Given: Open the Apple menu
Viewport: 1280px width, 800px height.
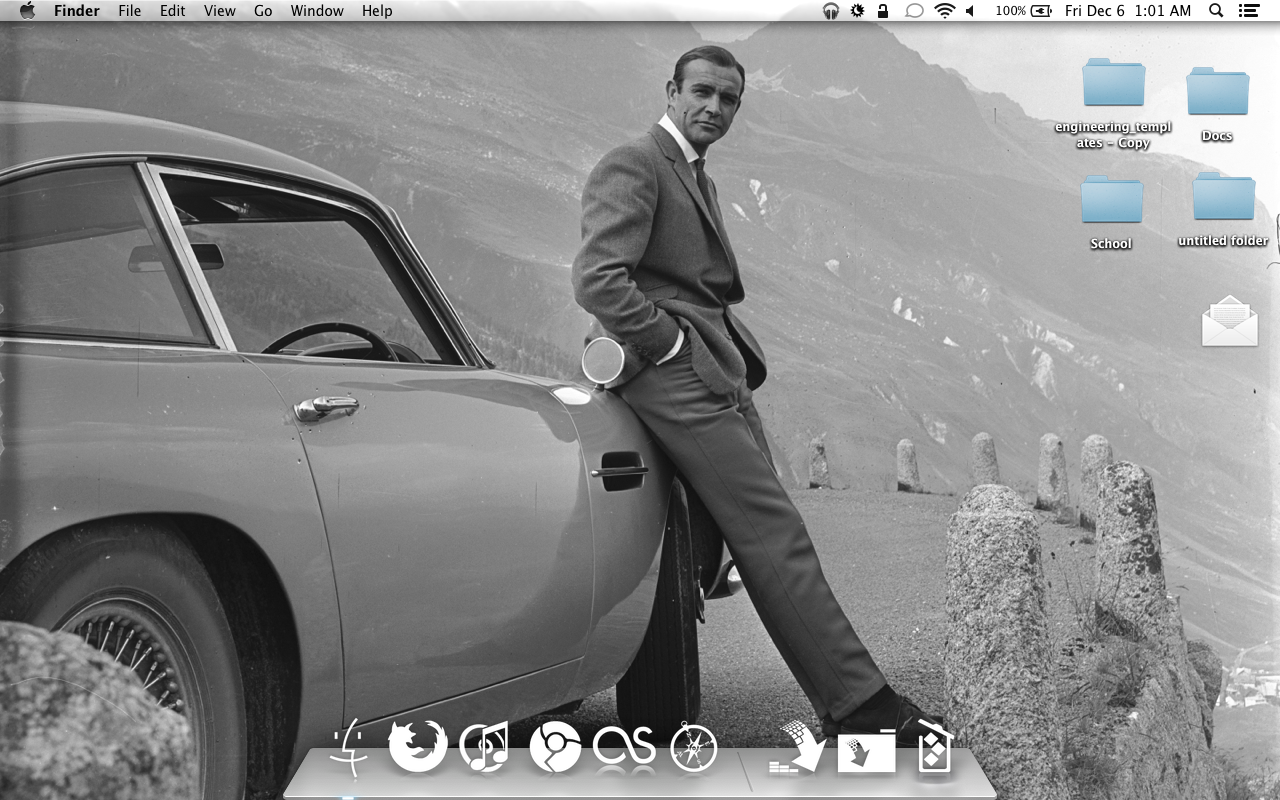Looking at the screenshot, I should click(27, 11).
